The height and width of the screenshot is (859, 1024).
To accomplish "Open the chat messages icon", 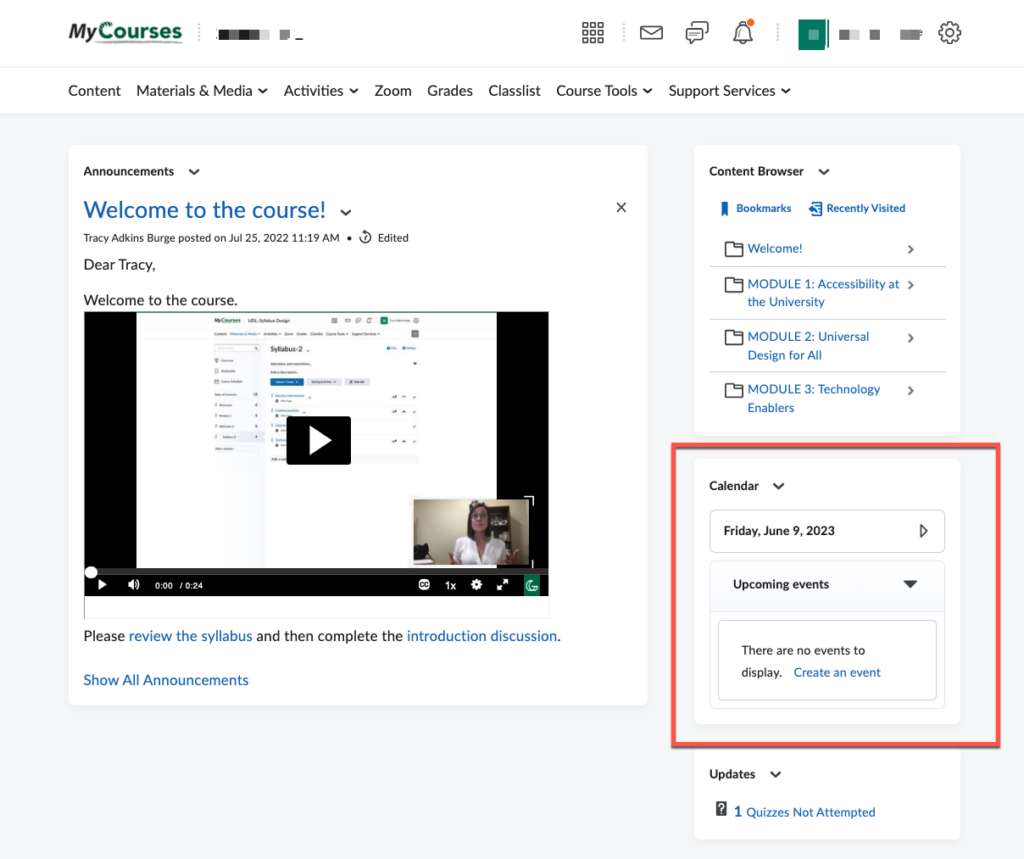I will 697,32.
